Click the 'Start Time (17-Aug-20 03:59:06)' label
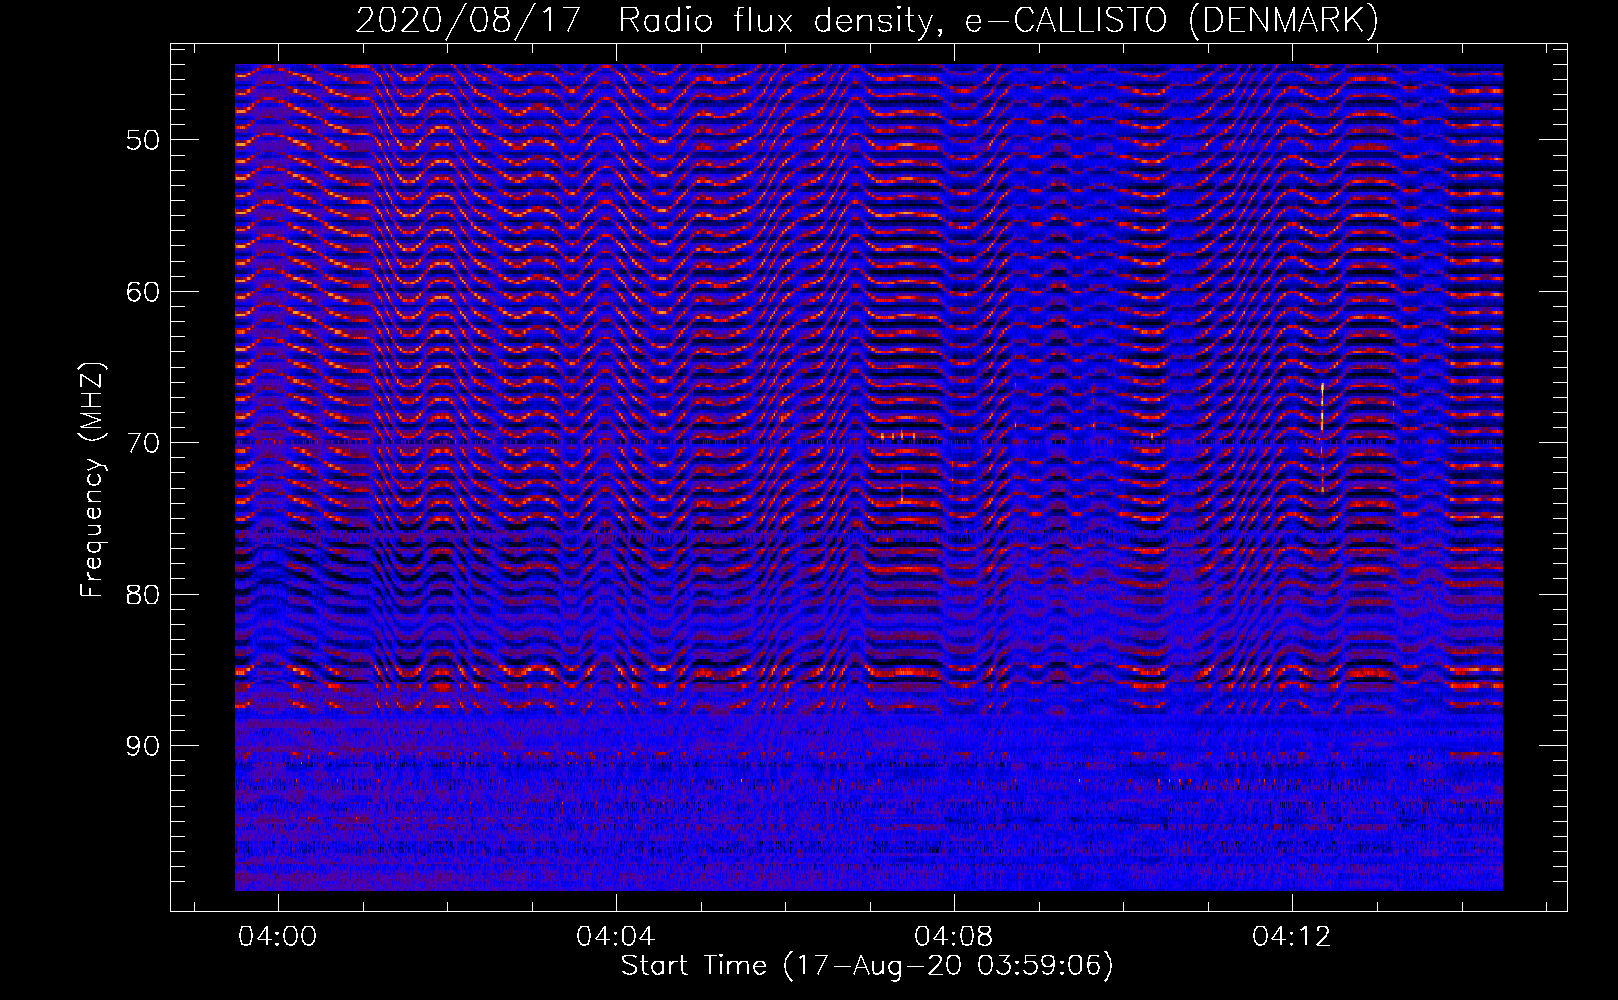This screenshot has height=1000, width=1618. tap(867, 966)
